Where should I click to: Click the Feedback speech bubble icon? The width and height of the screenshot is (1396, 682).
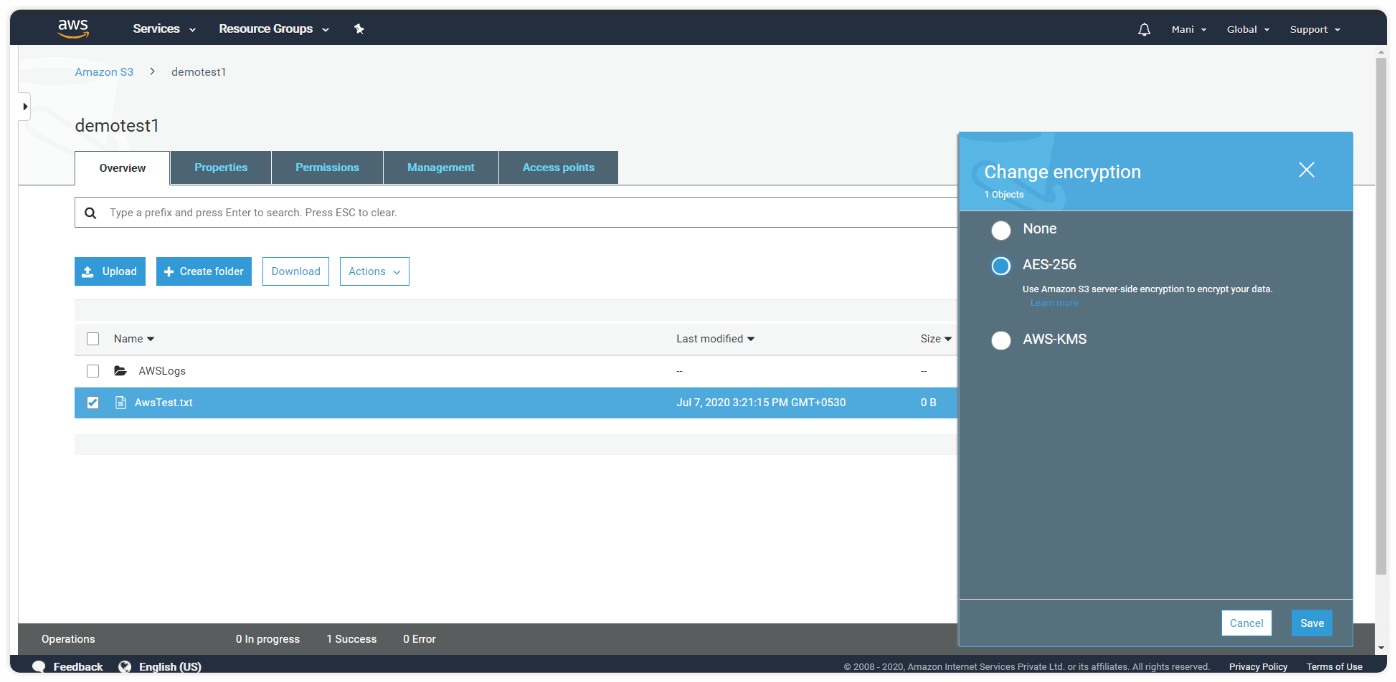[x=39, y=667]
